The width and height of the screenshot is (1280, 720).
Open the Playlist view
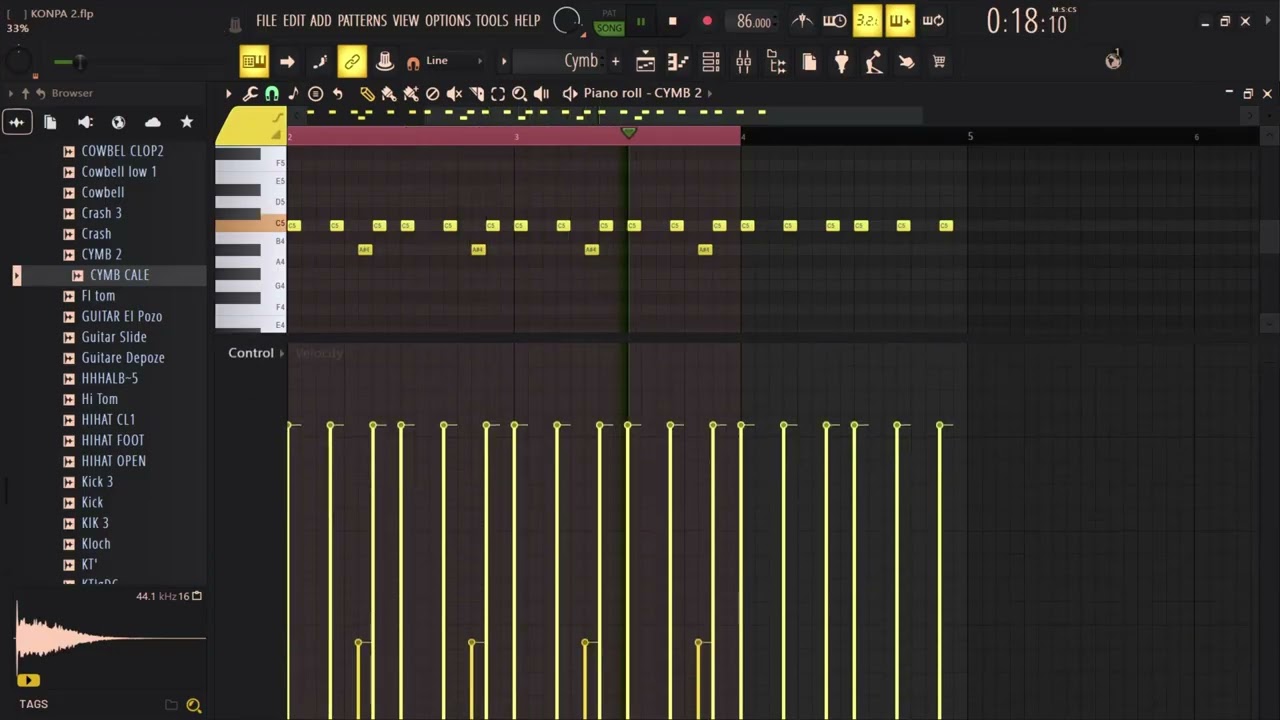[646, 62]
